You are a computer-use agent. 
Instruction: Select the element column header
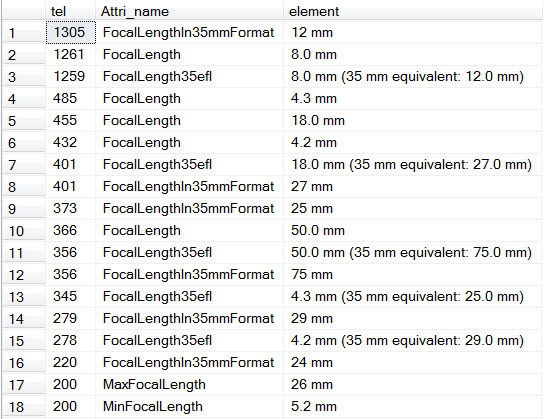click(413, 11)
